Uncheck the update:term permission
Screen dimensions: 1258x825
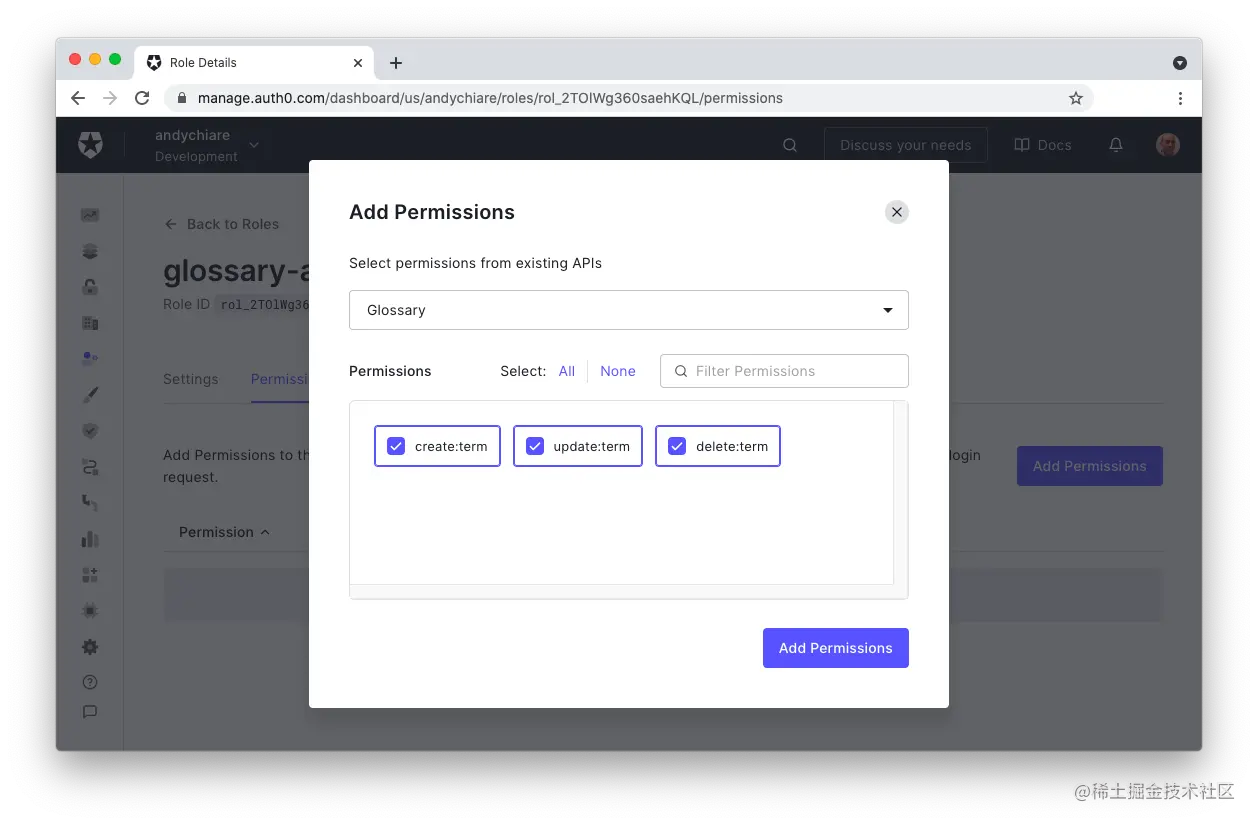click(x=535, y=445)
